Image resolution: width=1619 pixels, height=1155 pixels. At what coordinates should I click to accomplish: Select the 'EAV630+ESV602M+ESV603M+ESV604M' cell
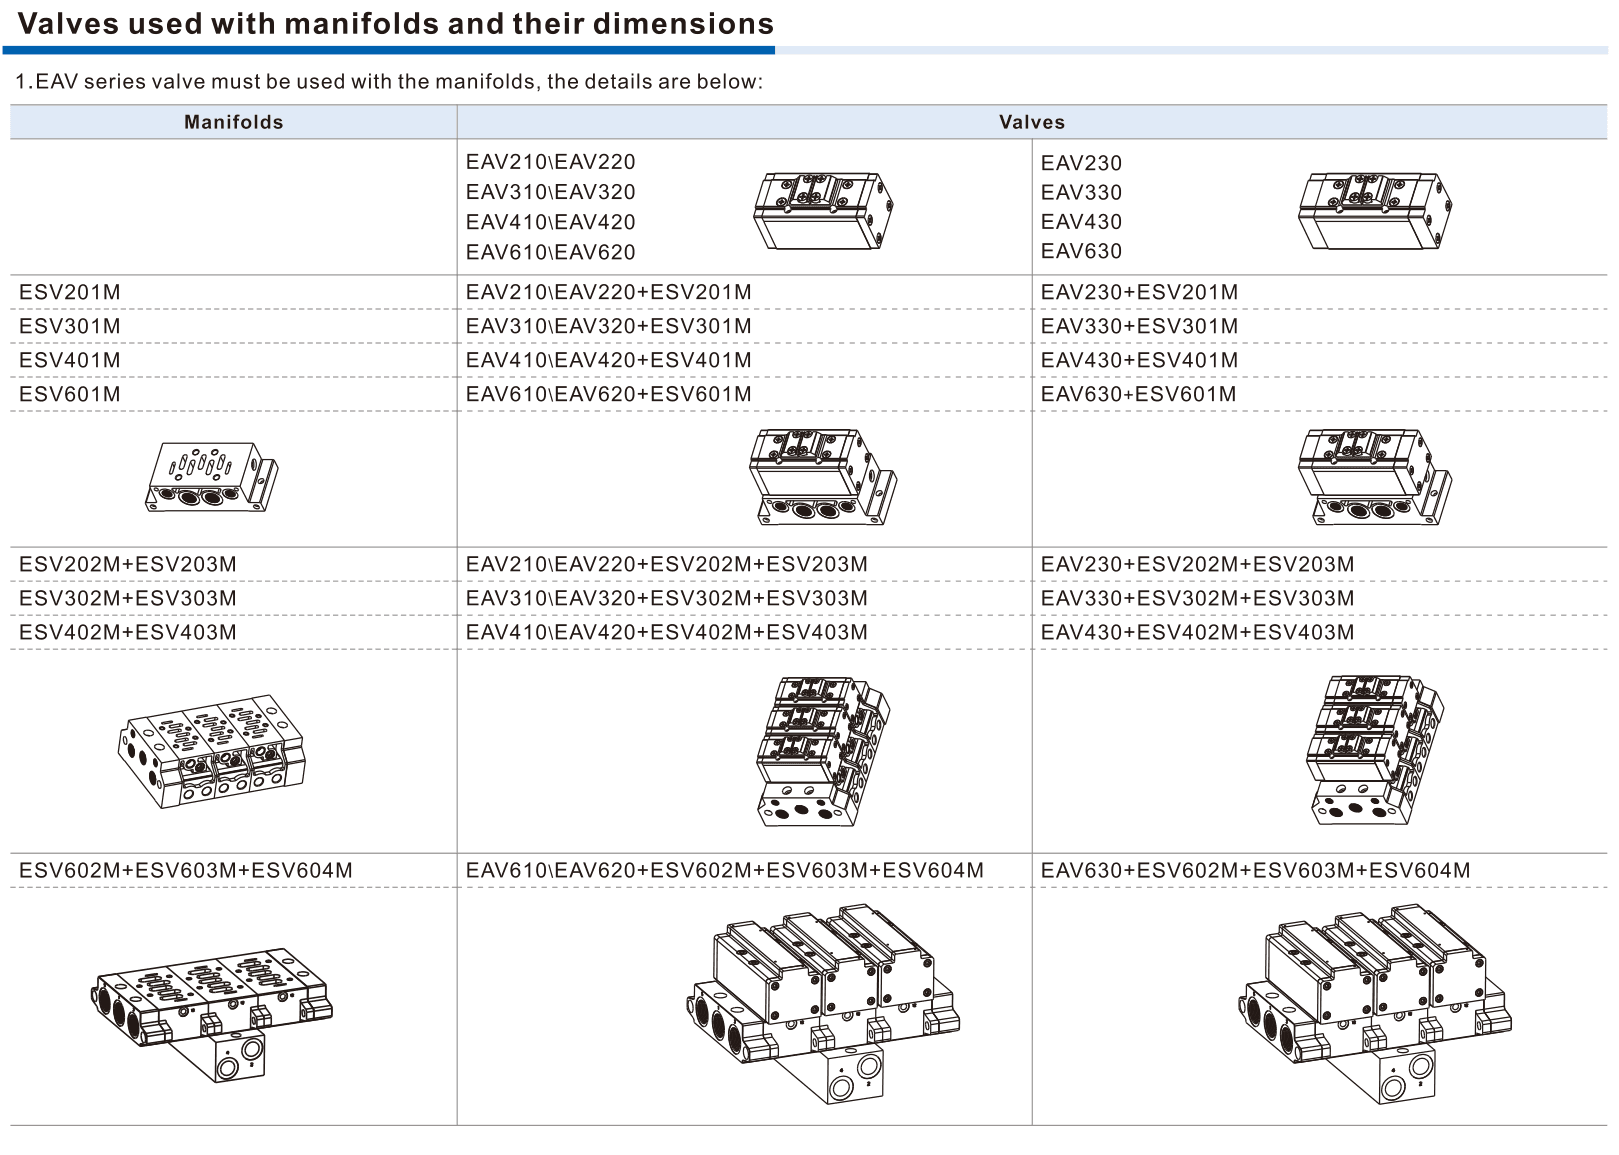[x=1320, y=870]
